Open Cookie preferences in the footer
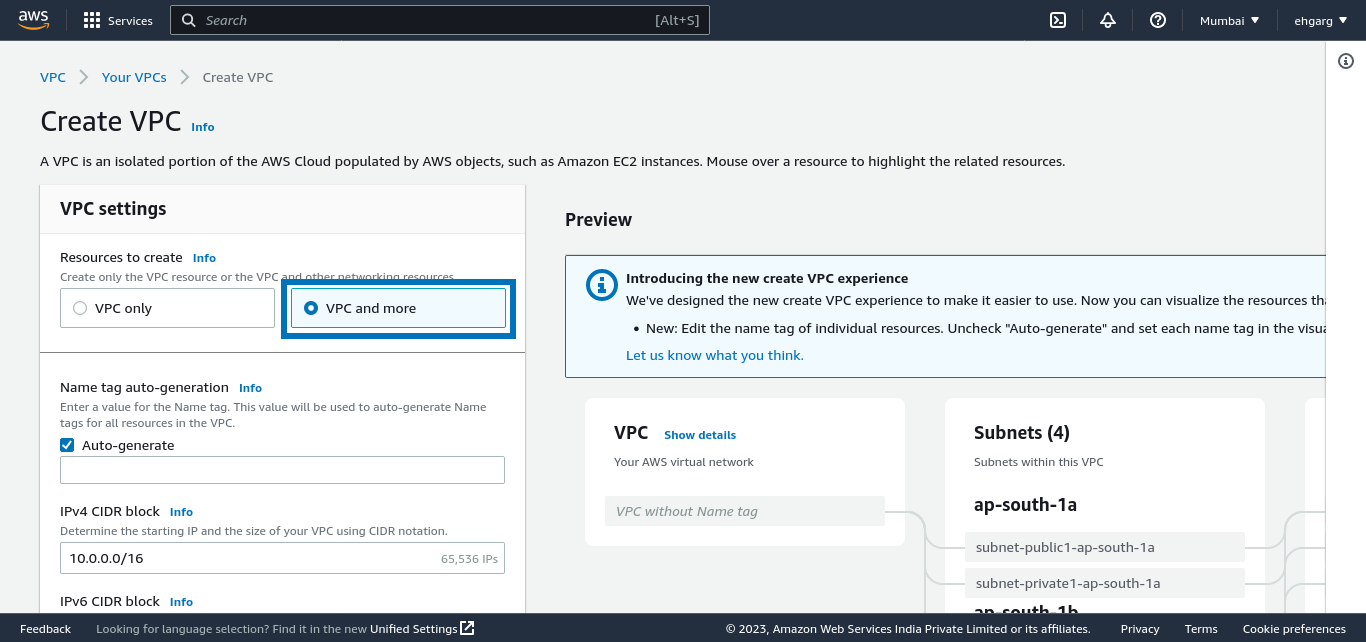The height and width of the screenshot is (642, 1366). tap(1294, 629)
